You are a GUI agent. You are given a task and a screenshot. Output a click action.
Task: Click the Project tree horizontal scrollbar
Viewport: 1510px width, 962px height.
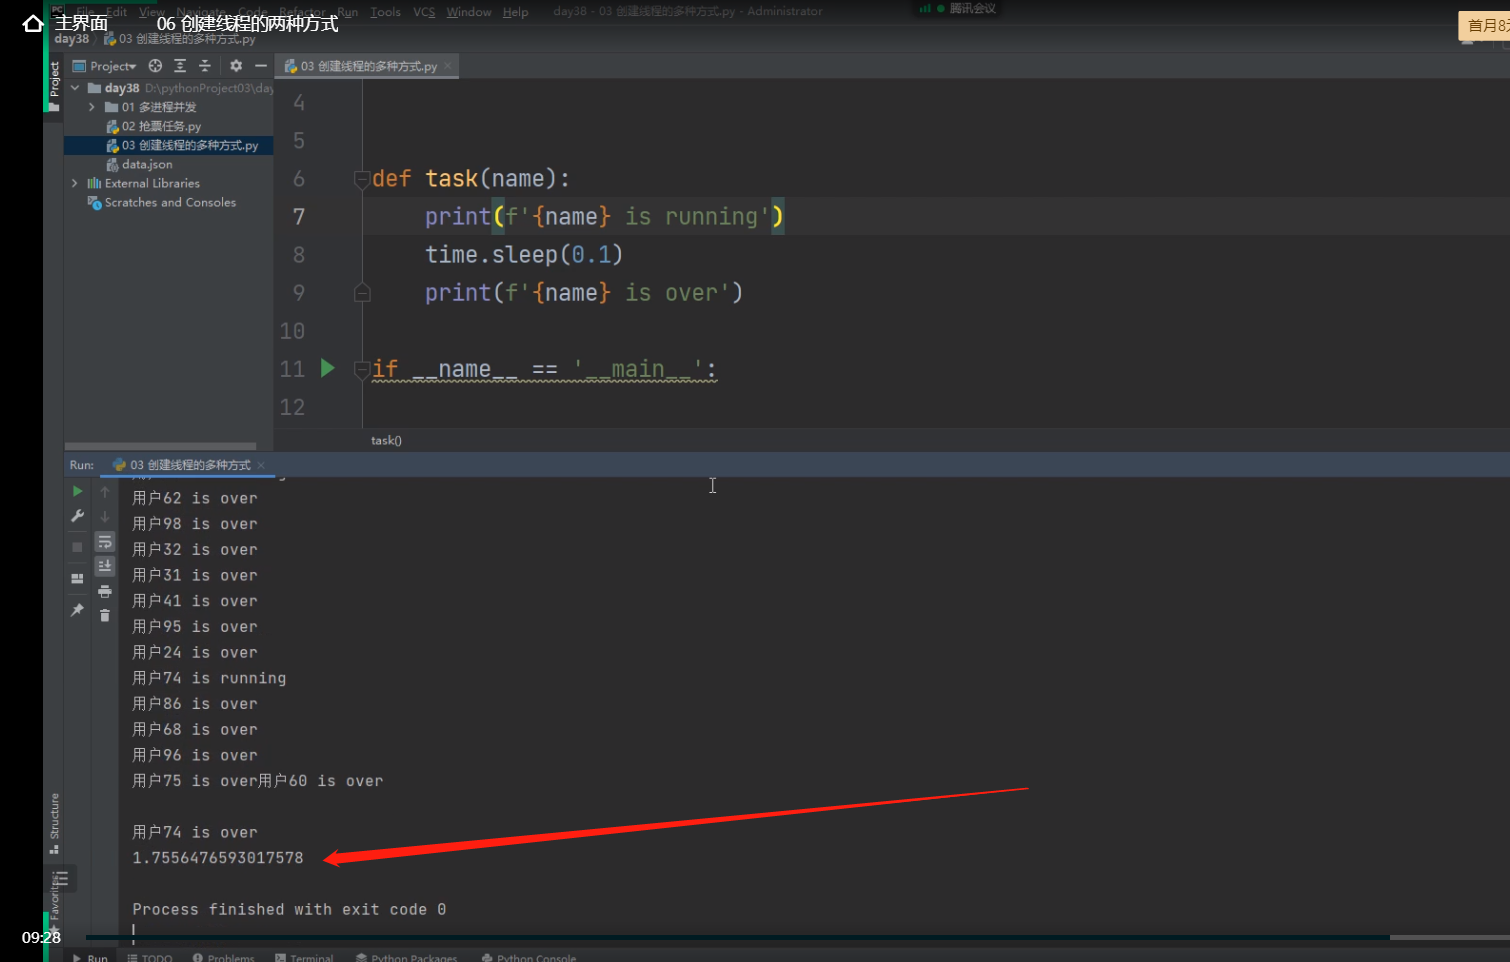tap(160, 446)
